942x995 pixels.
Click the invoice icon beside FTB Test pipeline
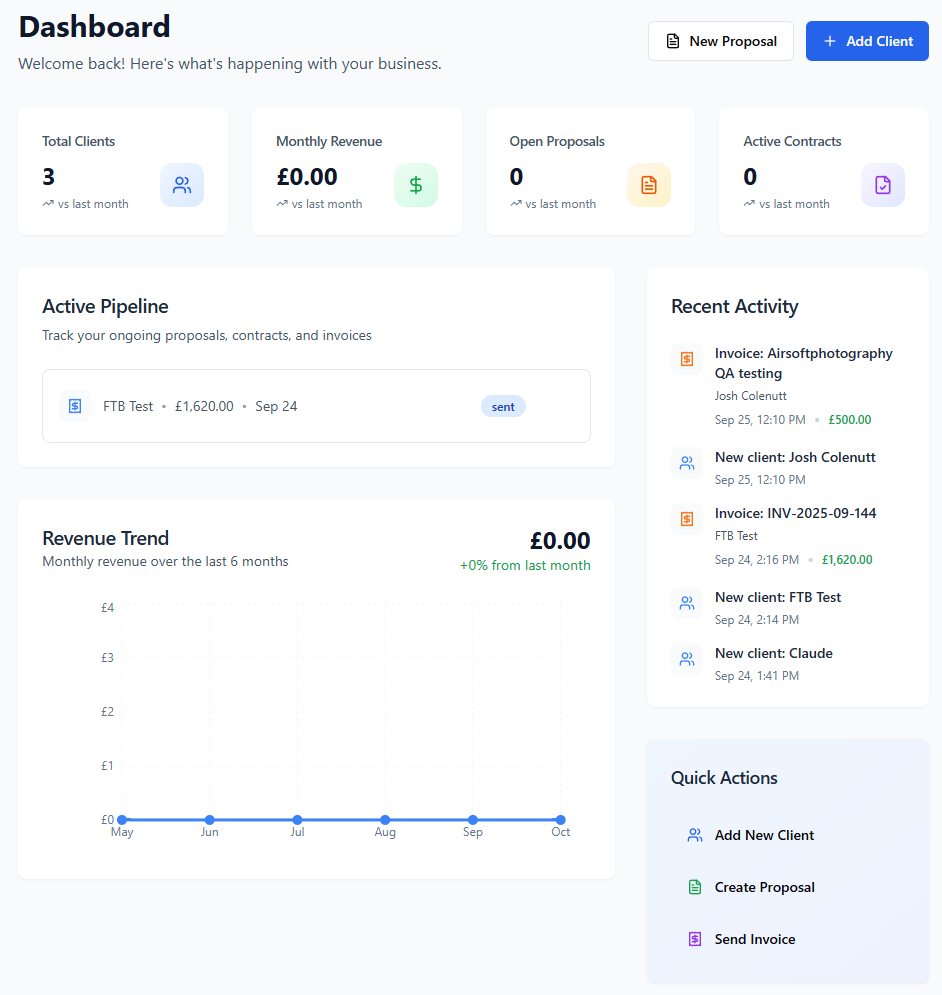[x=75, y=406]
